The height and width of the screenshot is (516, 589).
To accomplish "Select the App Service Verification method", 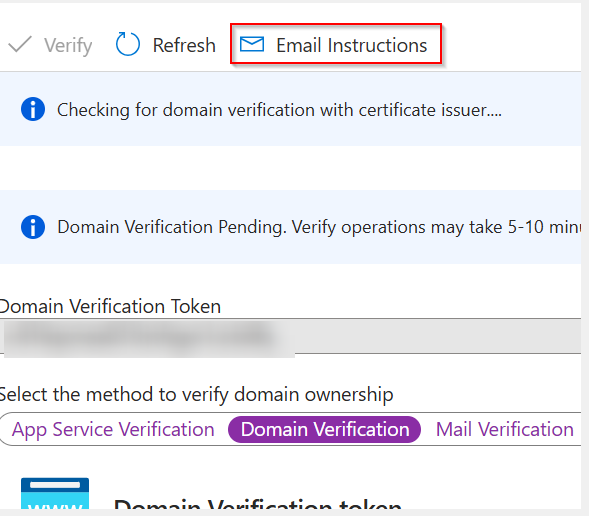I will [x=113, y=429].
